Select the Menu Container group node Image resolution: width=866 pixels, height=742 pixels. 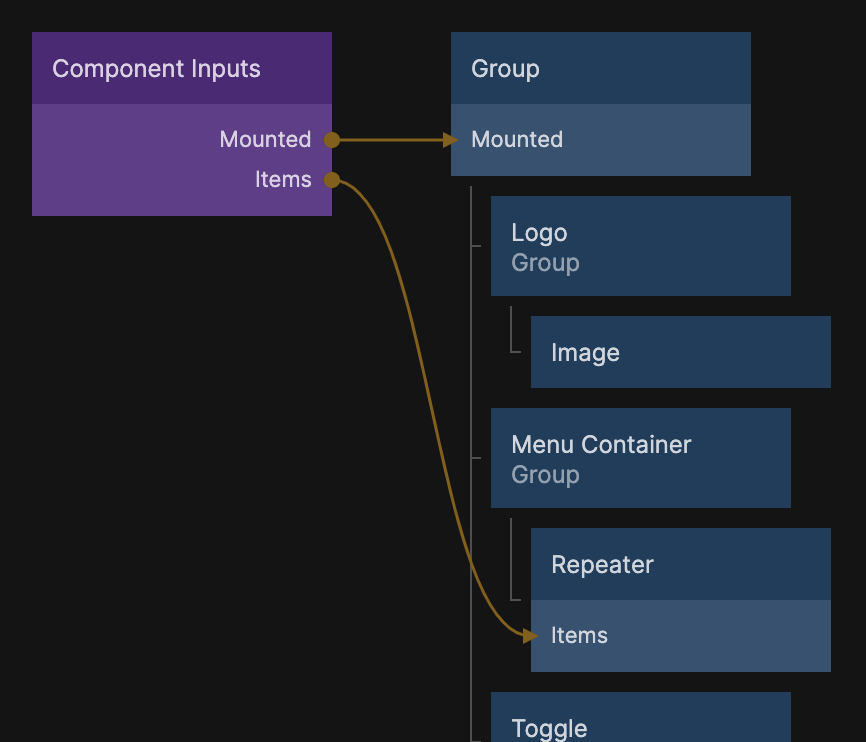click(640, 458)
